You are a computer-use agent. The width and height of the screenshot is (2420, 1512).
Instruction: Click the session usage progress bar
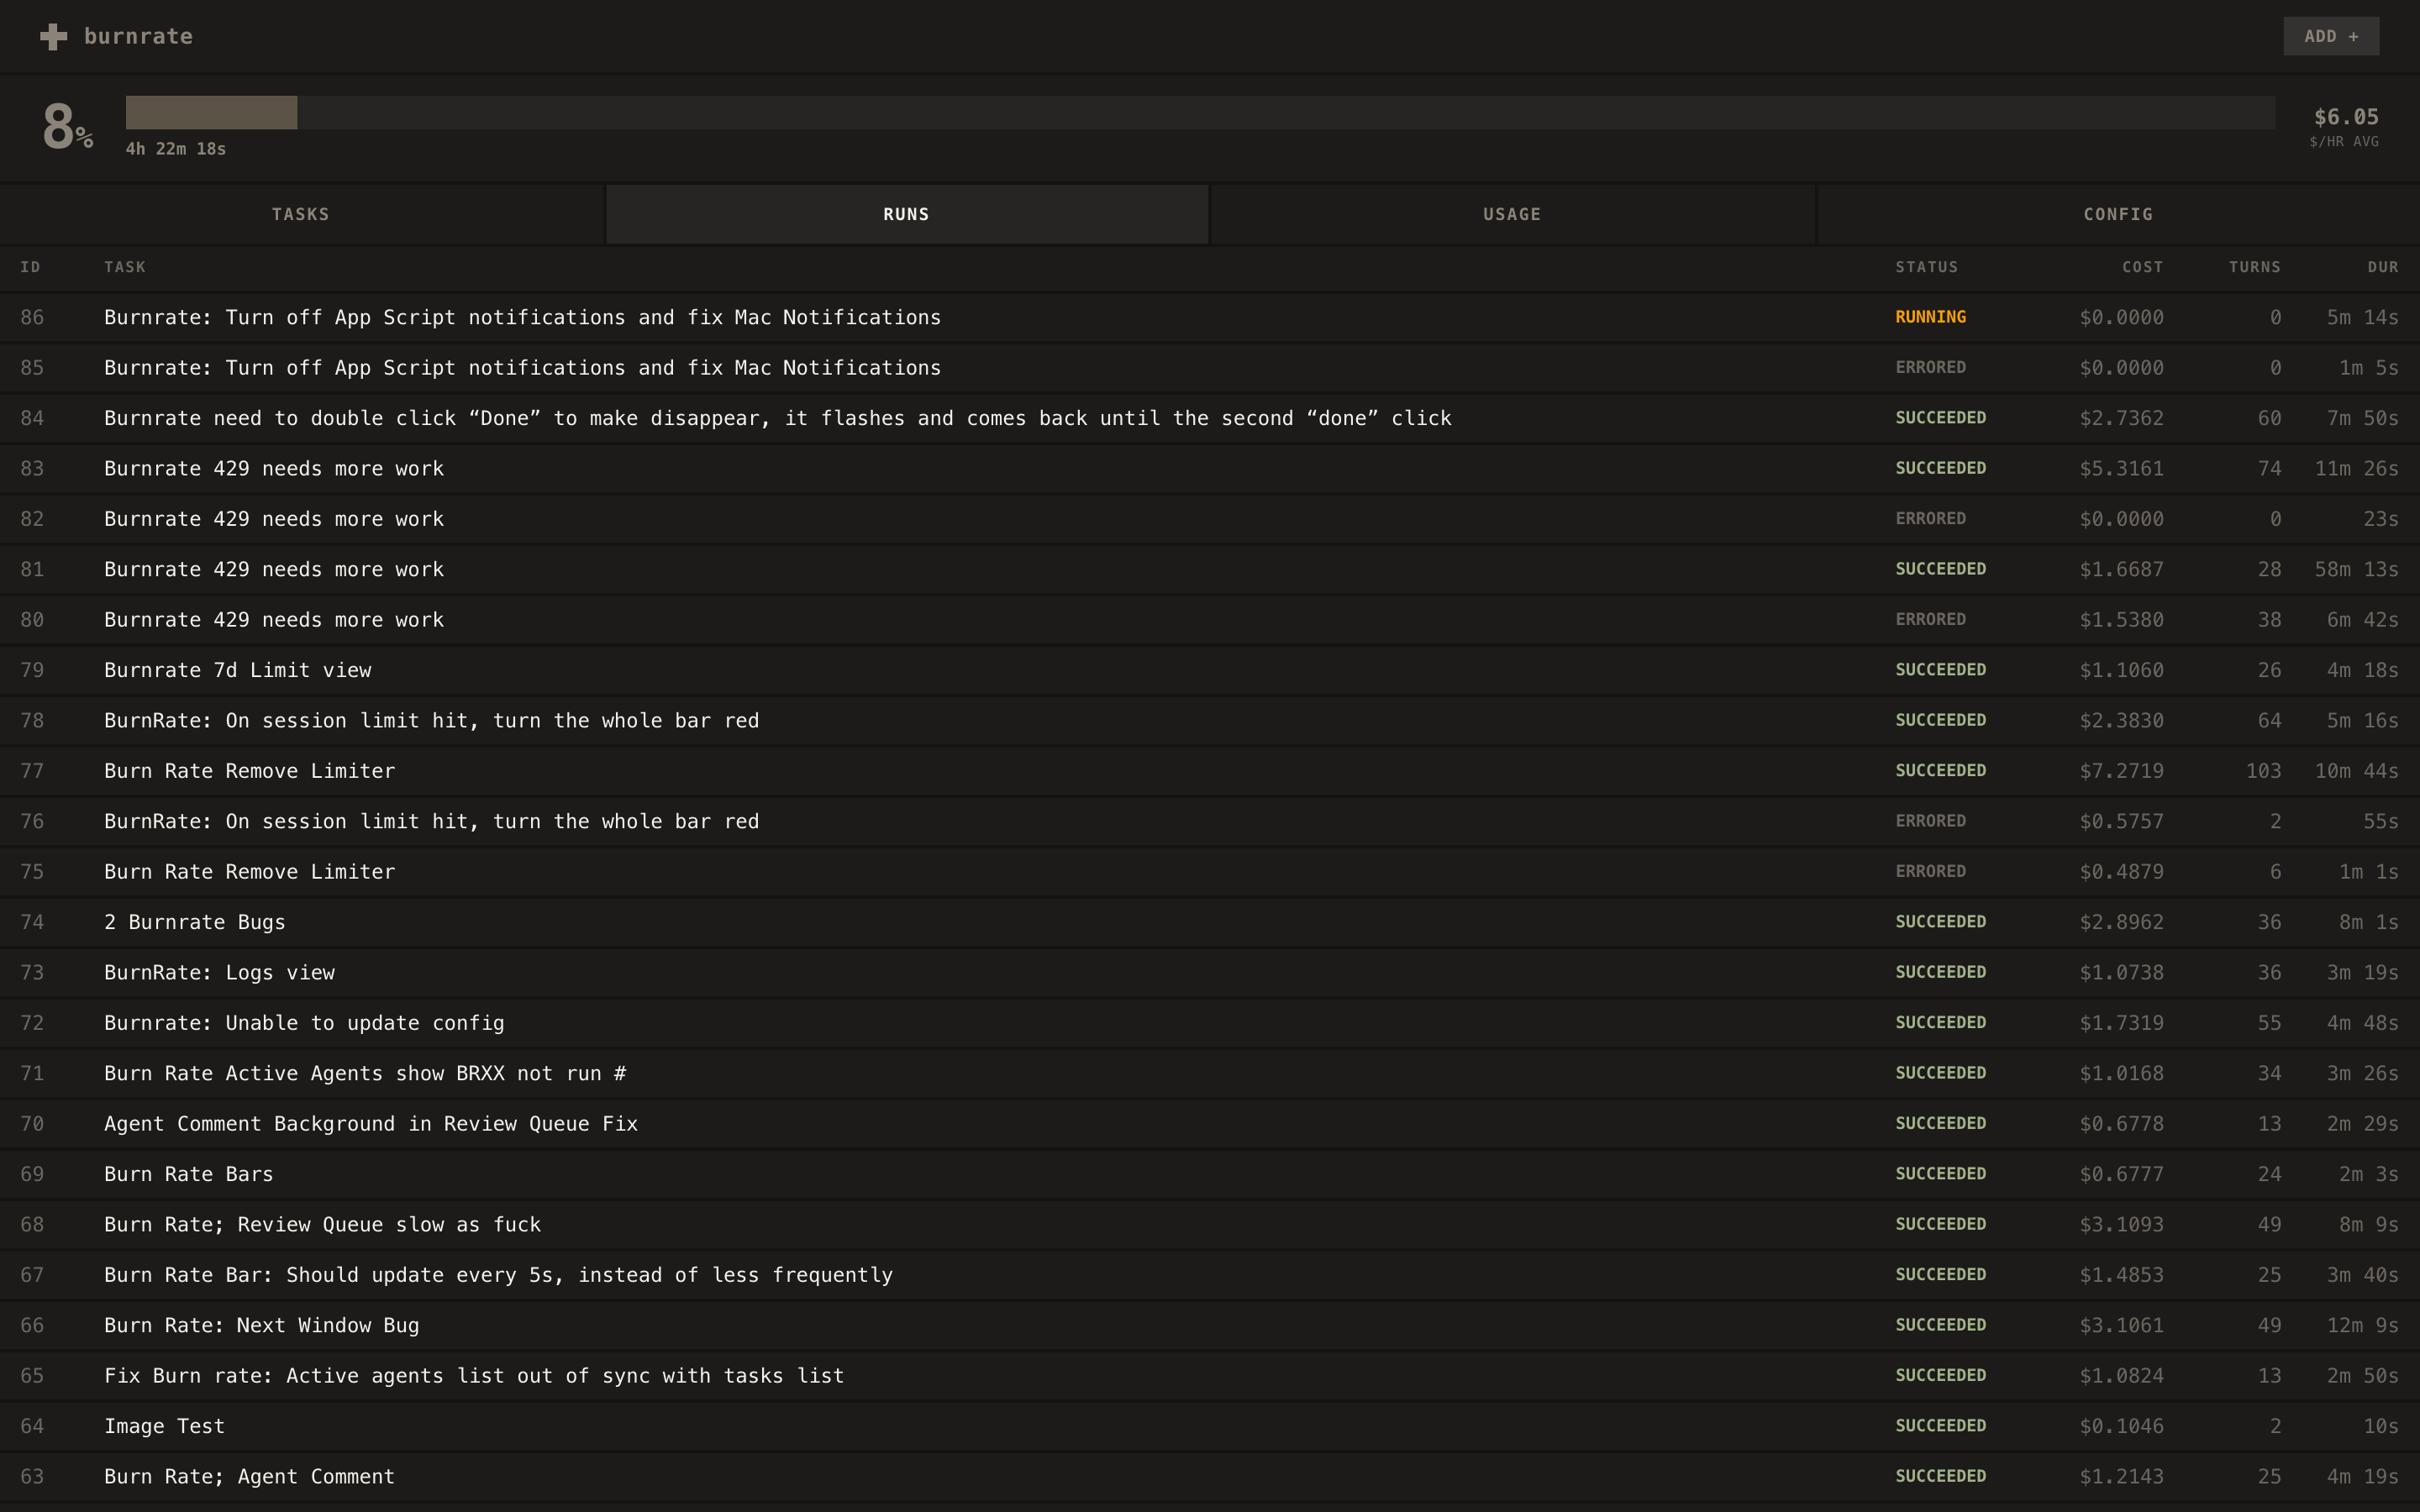point(1200,113)
